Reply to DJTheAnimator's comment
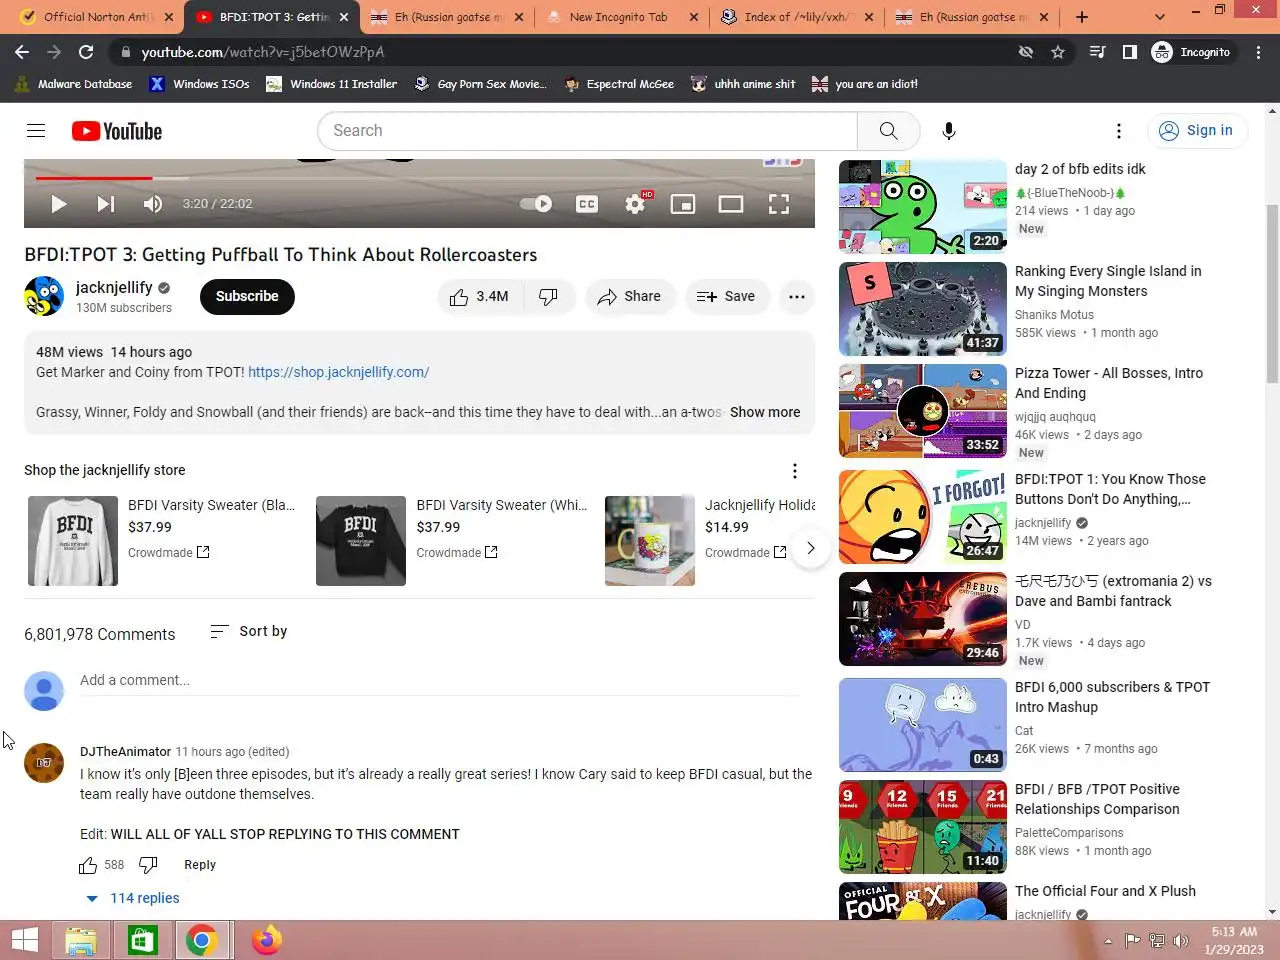 click(x=200, y=866)
